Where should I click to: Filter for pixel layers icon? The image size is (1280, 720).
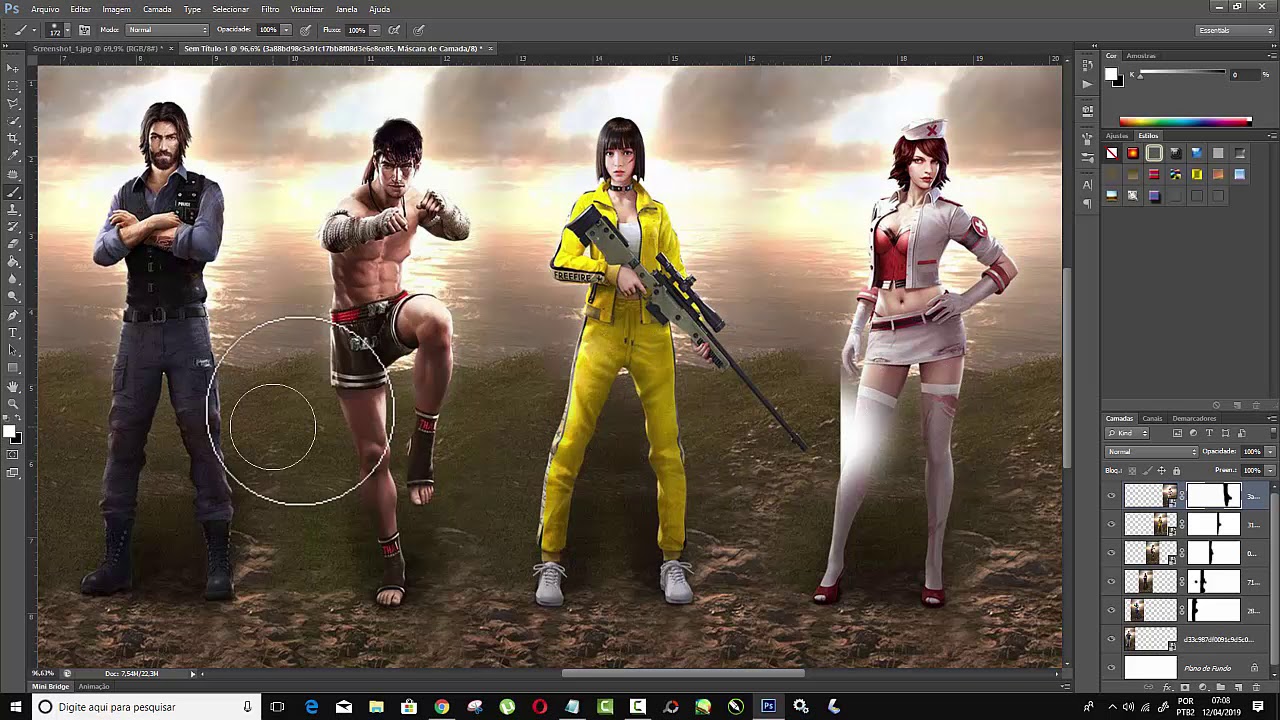click(x=1177, y=433)
